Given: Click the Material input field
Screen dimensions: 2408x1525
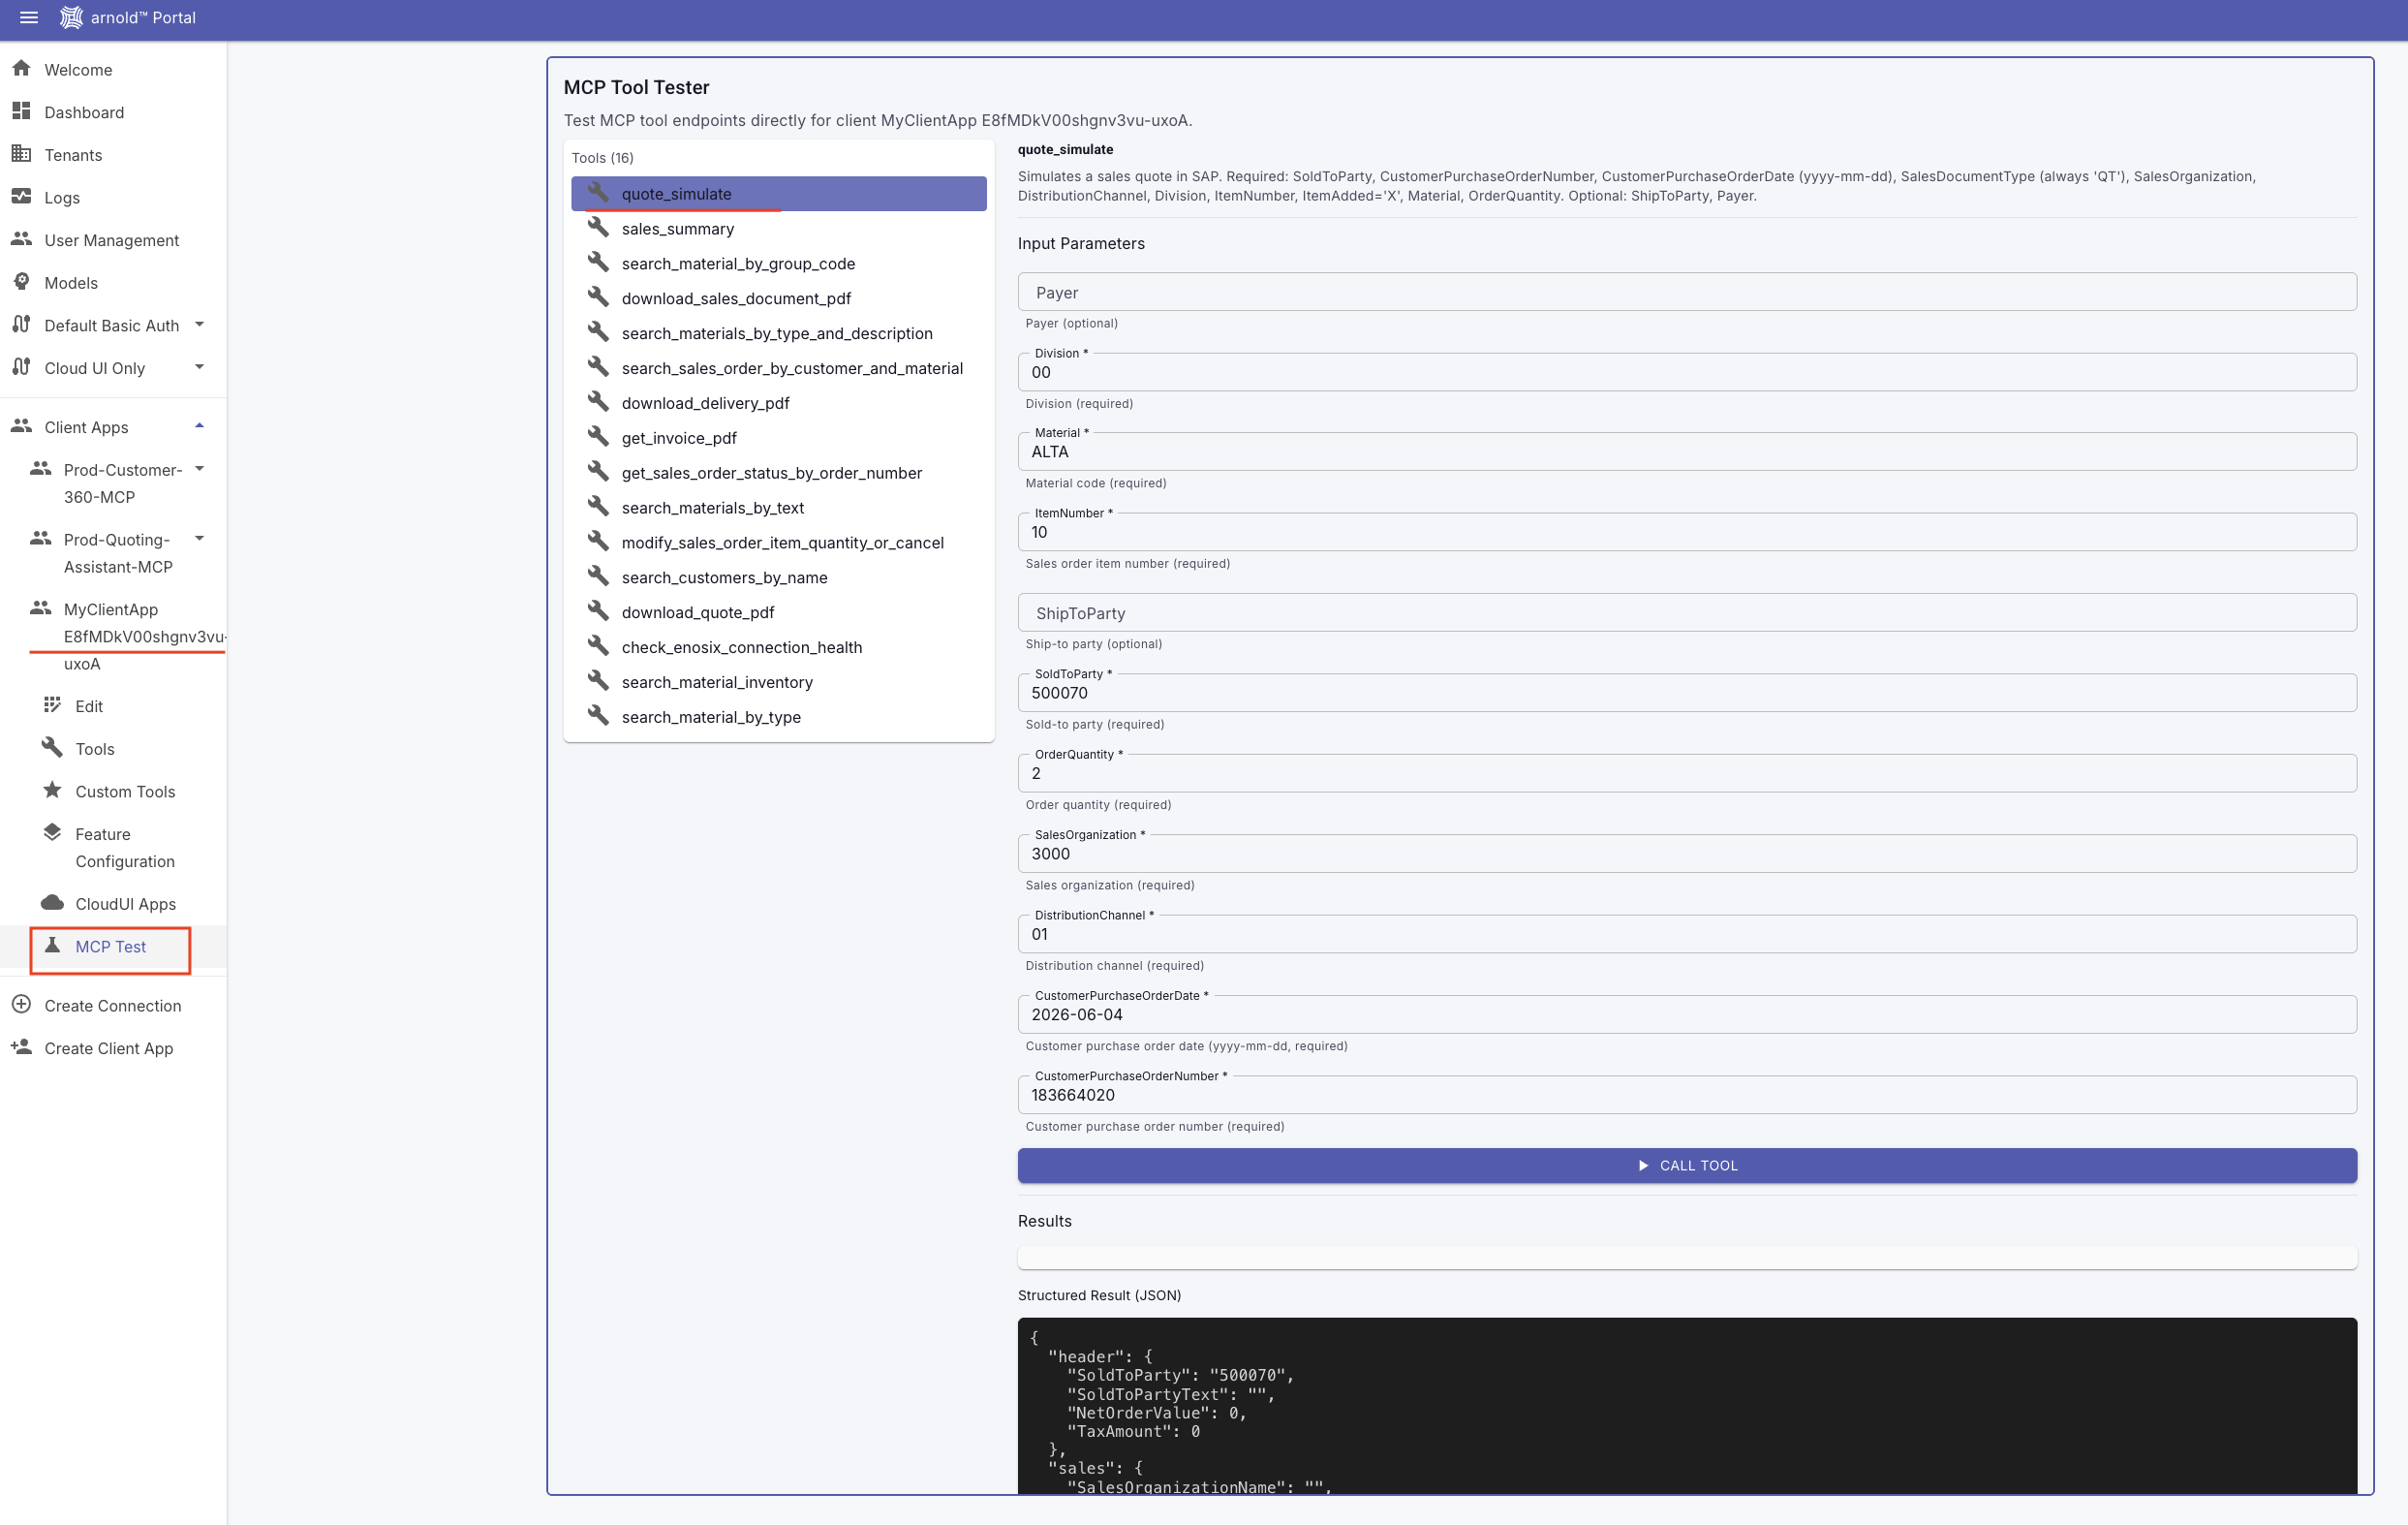Looking at the screenshot, I should click(x=1687, y=452).
